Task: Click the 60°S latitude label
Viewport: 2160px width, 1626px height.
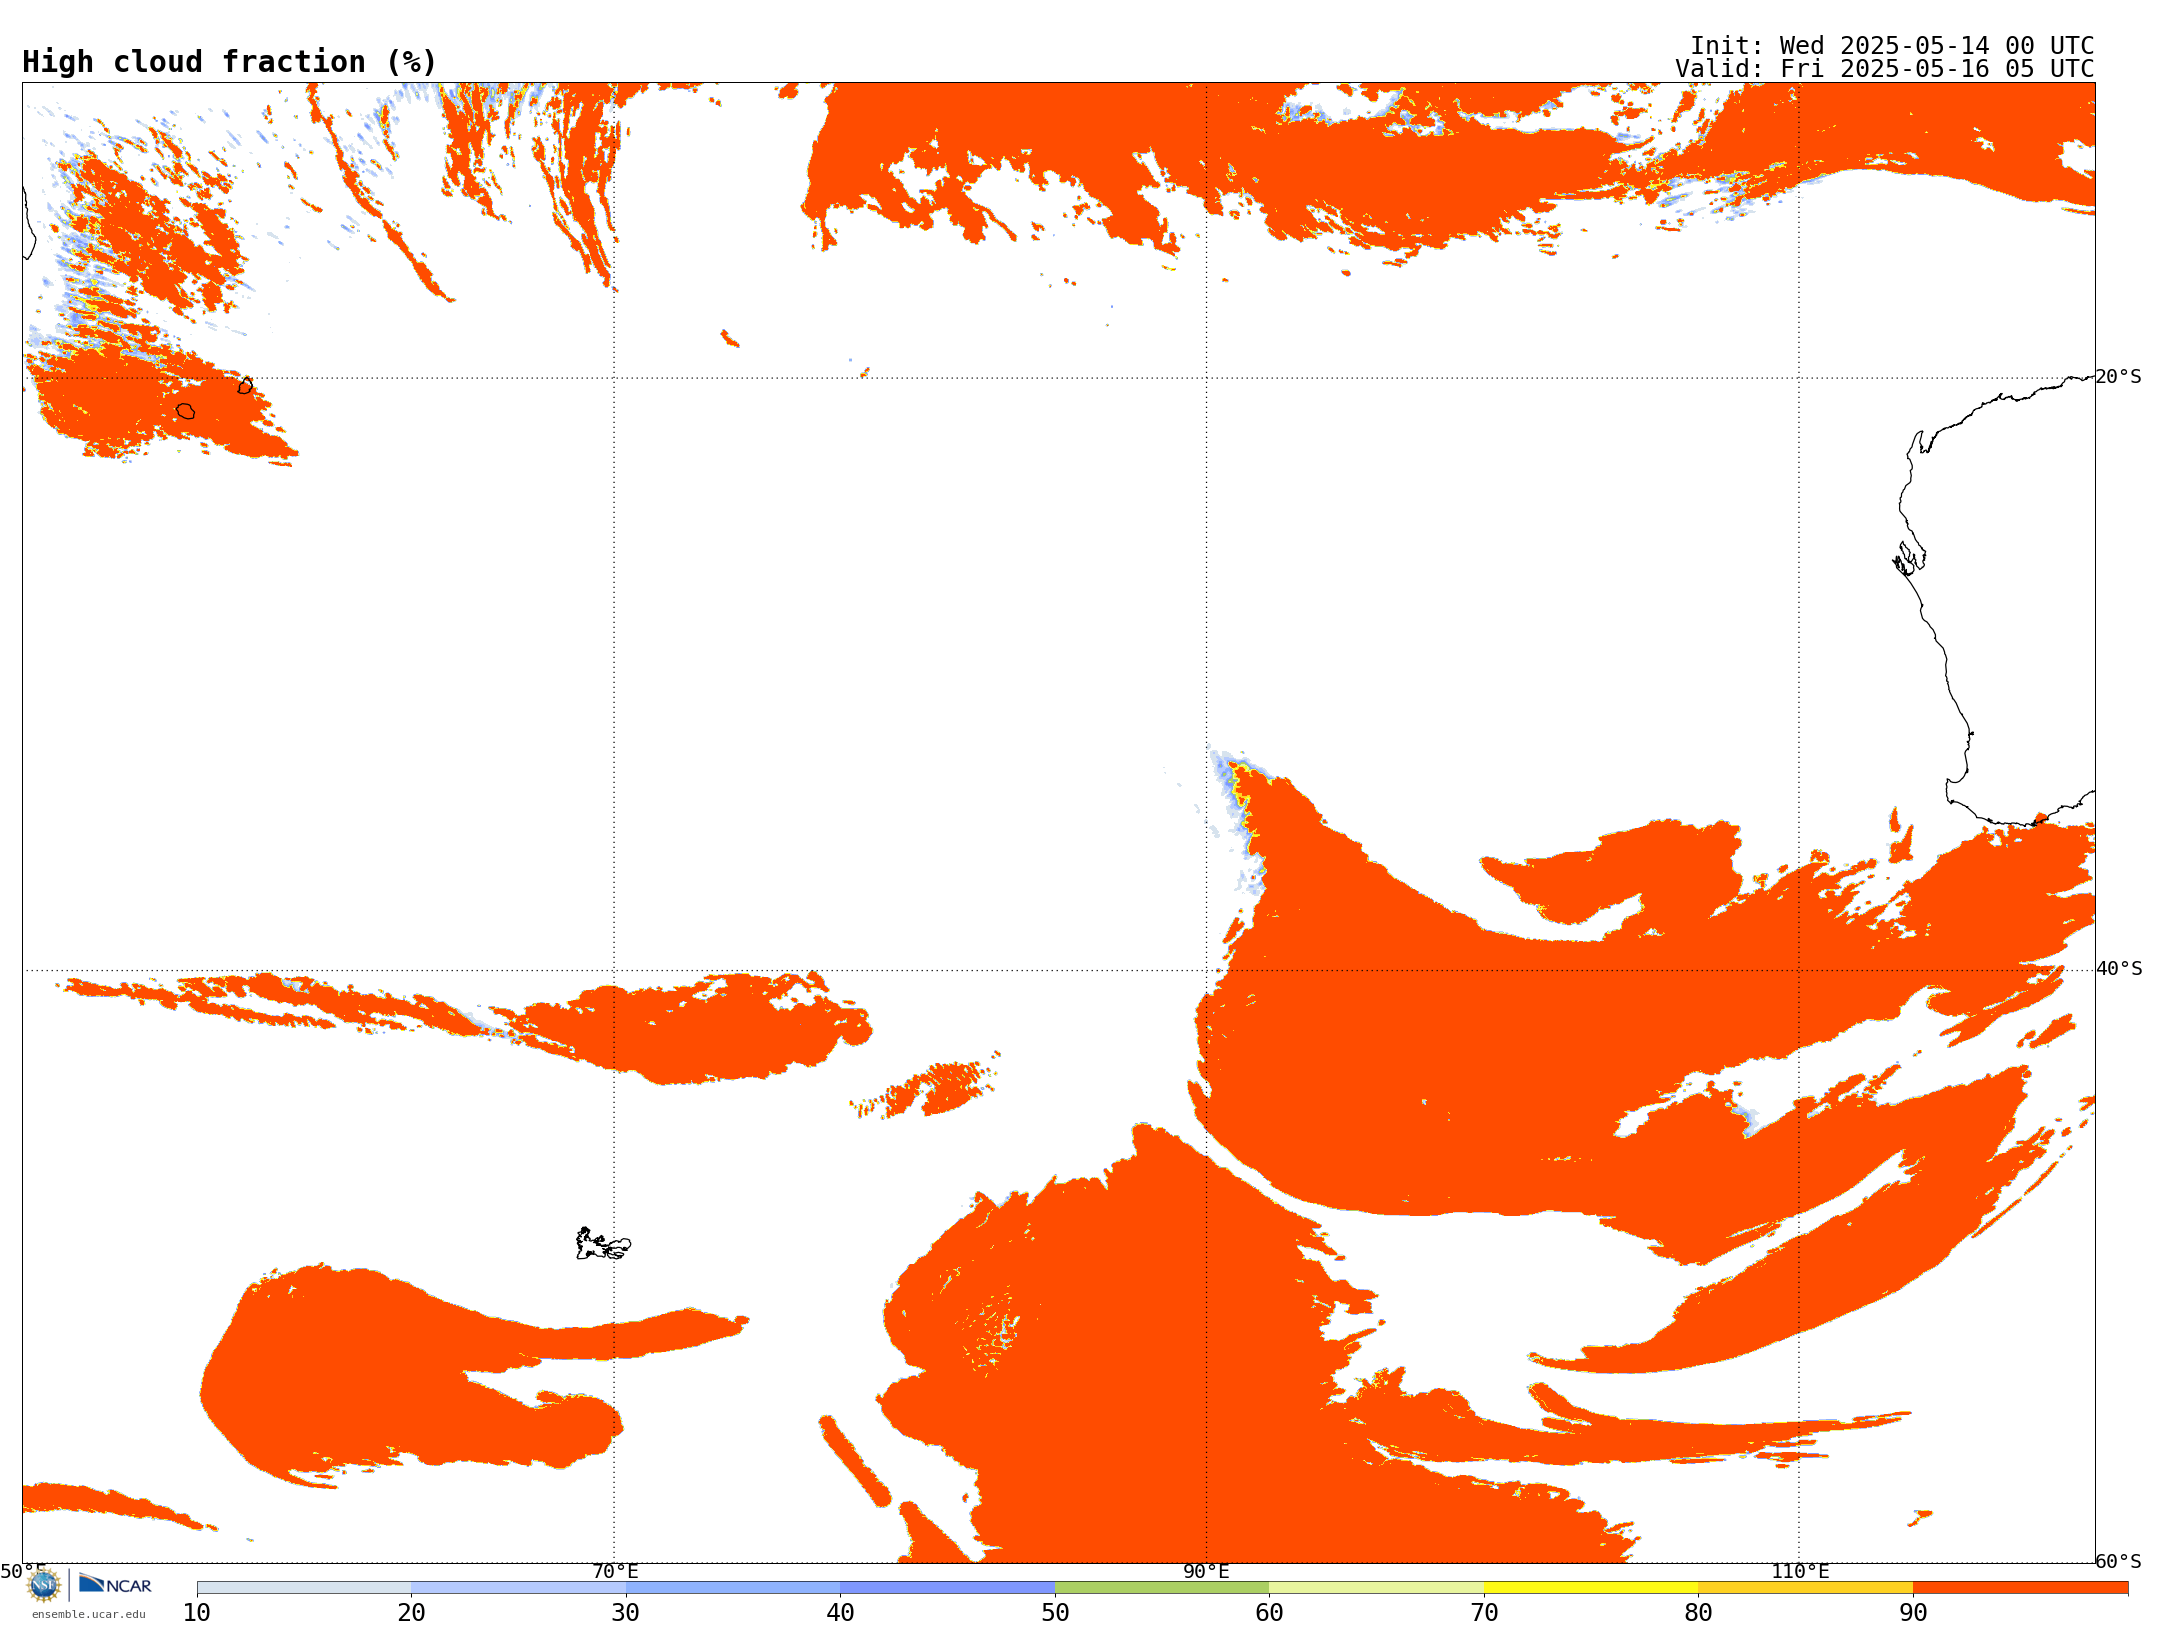Action: [2119, 1561]
